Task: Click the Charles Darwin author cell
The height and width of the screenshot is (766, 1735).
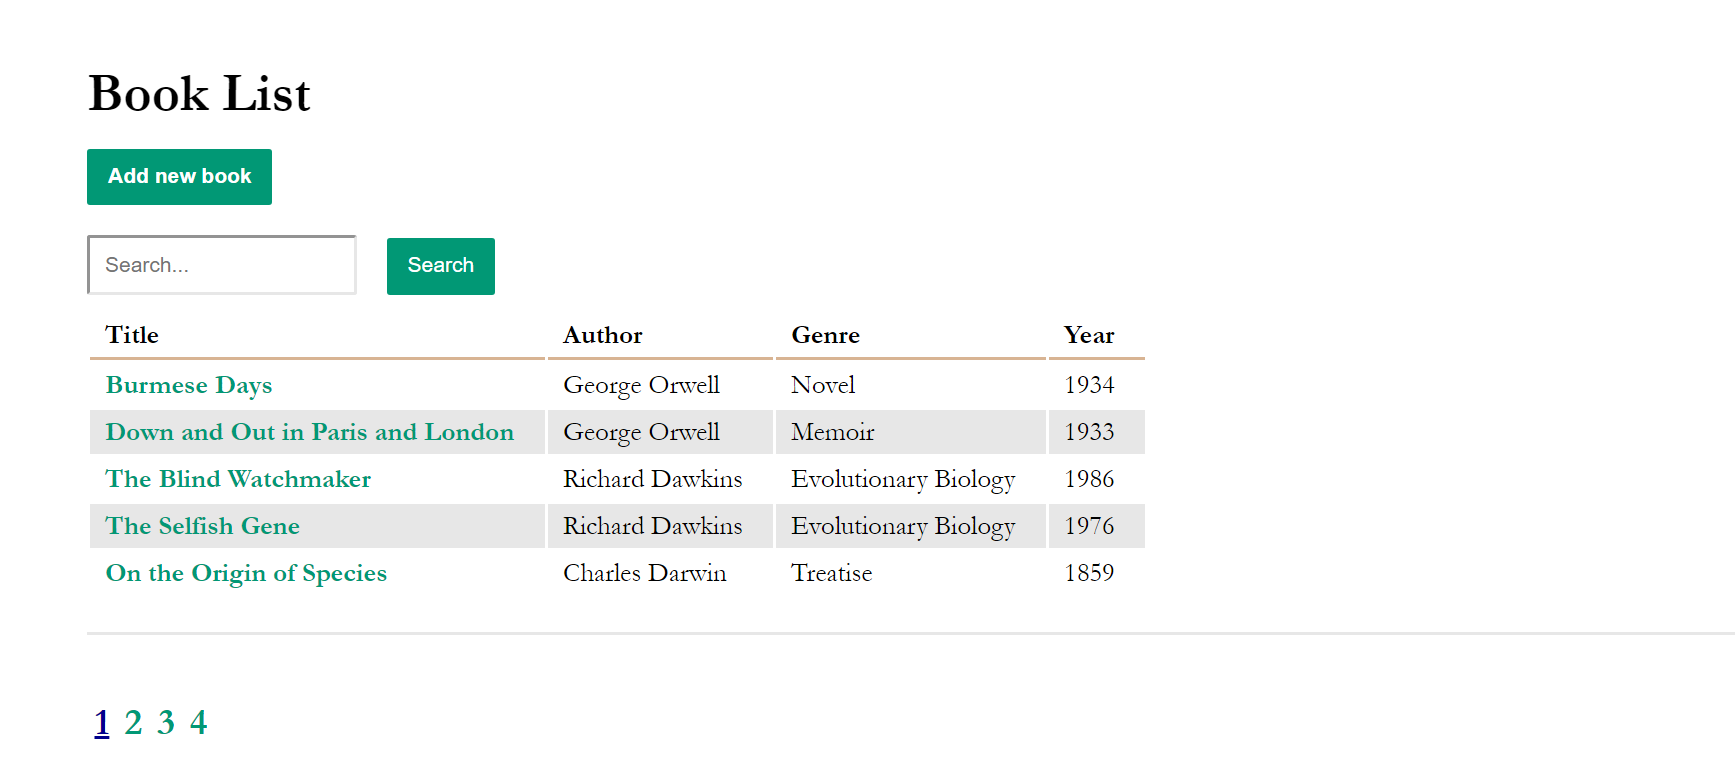Action: (645, 573)
